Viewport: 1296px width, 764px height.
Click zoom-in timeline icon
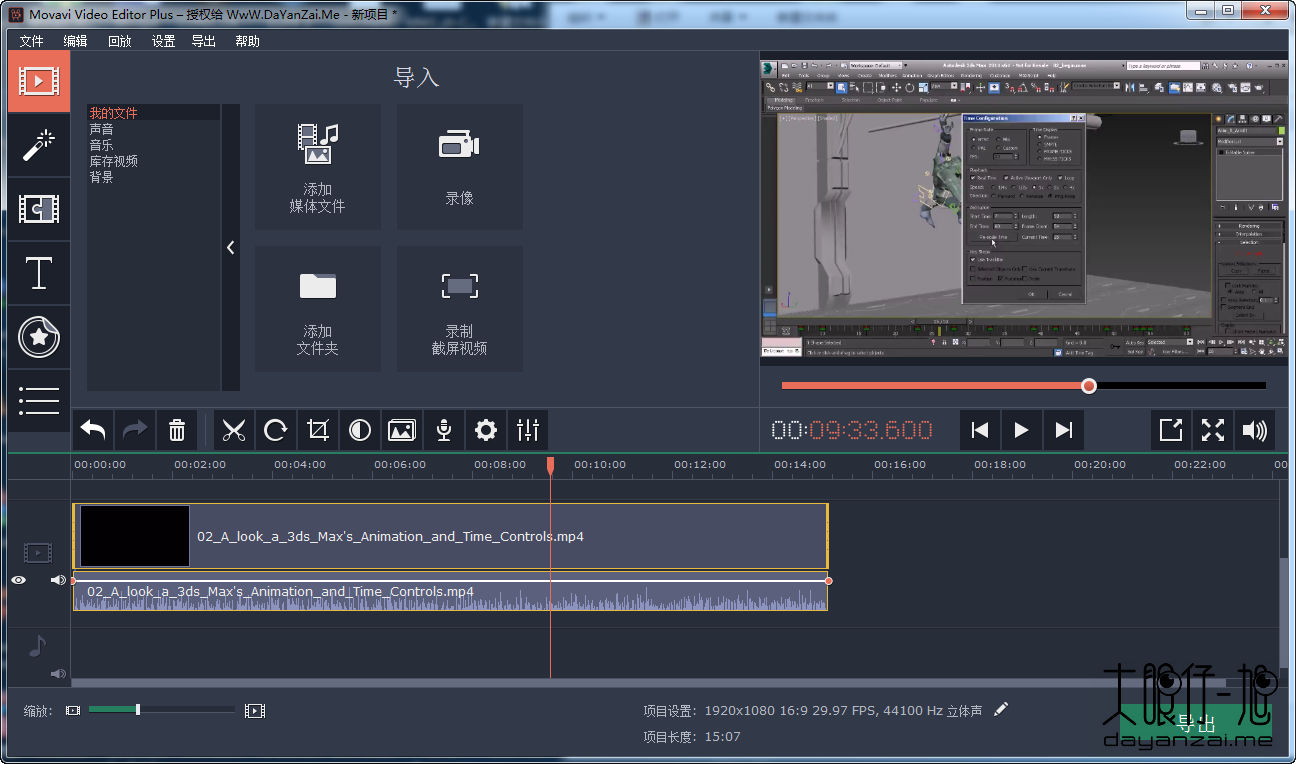click(255, 710)
